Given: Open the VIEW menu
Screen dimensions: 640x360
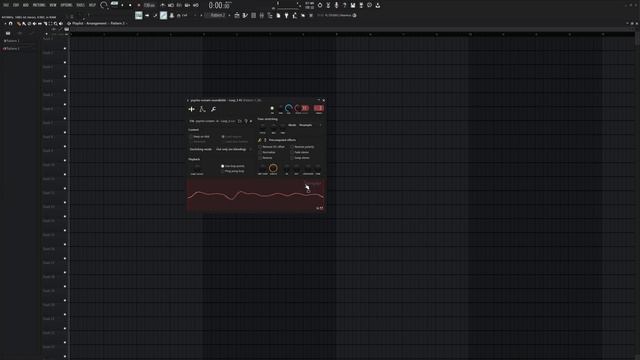Looking at the screenshot, I should (53, 5).
